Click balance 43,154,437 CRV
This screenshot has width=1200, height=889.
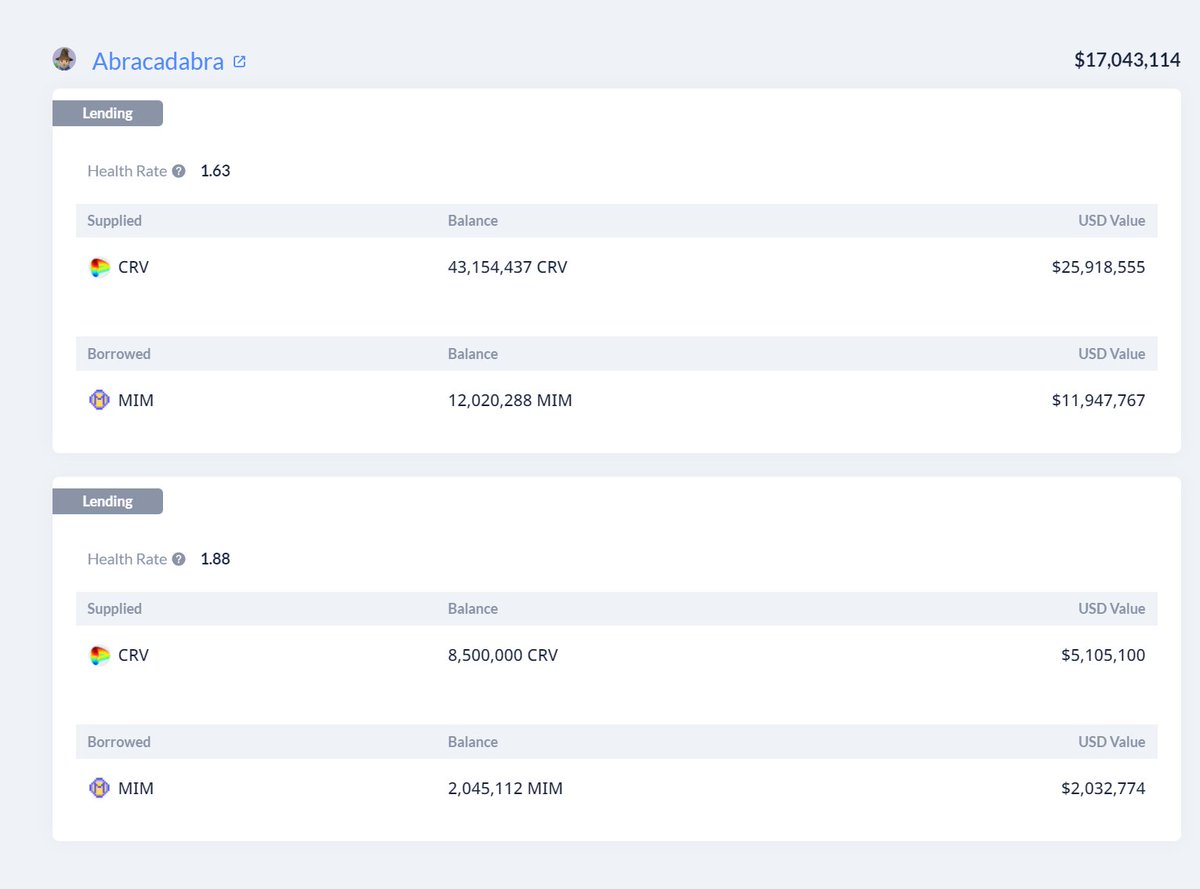507,268
